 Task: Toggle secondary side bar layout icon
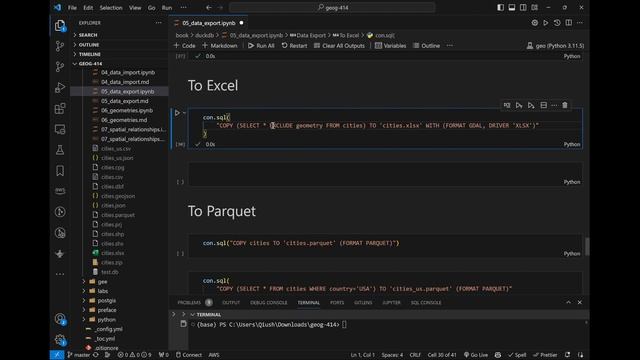[523, 7]
